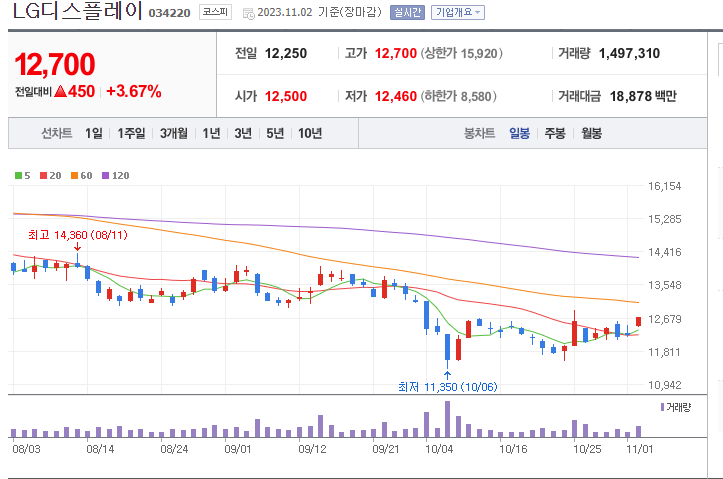
Task: Click the 거래량 1,497,310 value
Action: click(x=629, y=53)
